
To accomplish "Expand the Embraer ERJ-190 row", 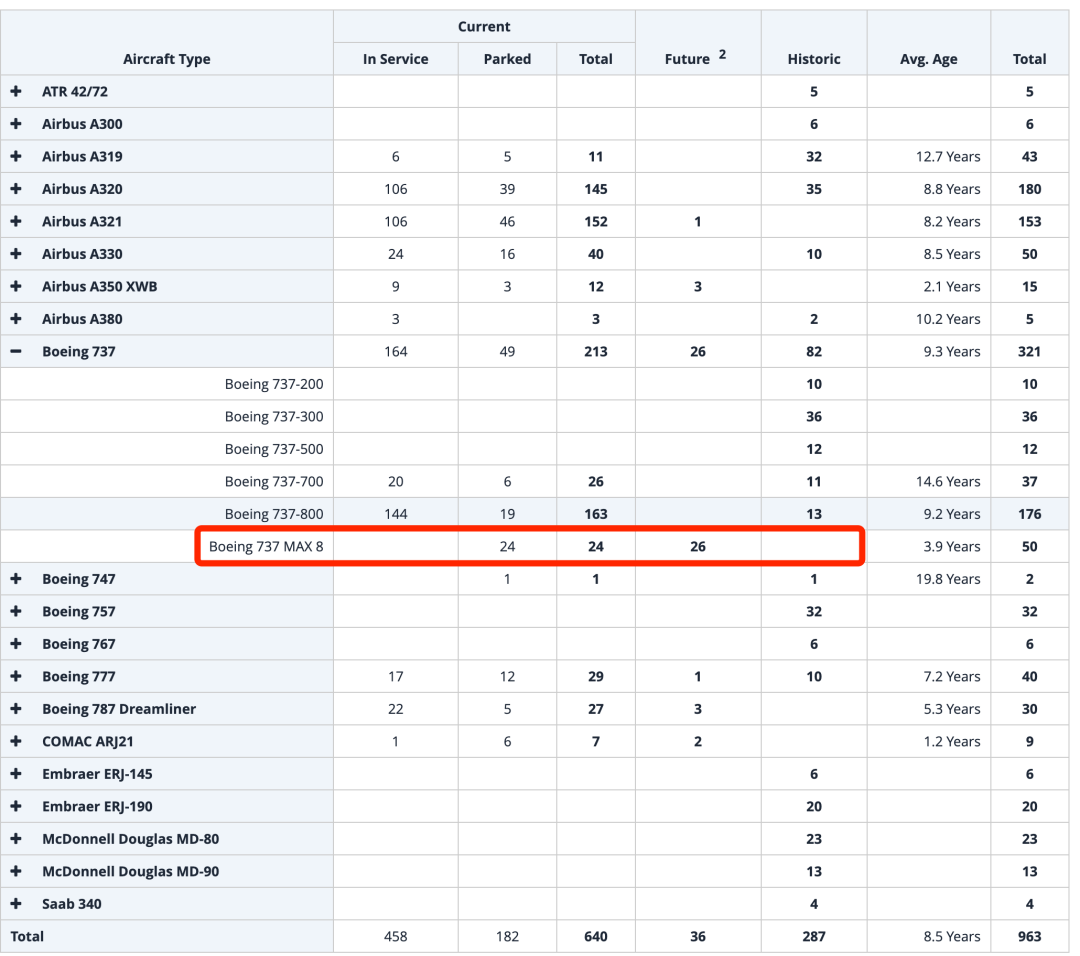I will pyautogui.click(x=16, y=807).
